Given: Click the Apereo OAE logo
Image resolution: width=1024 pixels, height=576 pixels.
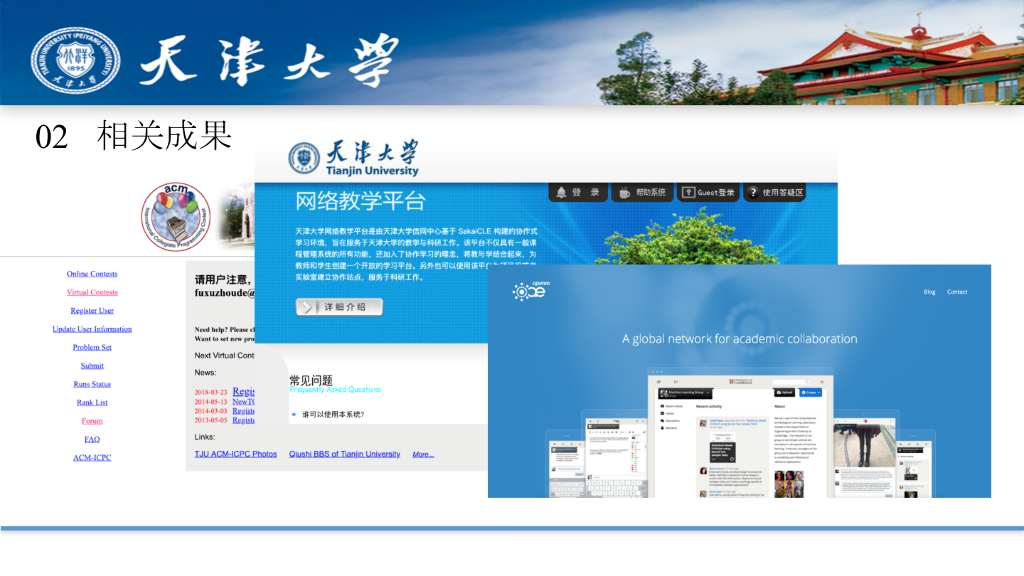Looking at the screenshot, I should pyautogui.click(x=531, y=290).
